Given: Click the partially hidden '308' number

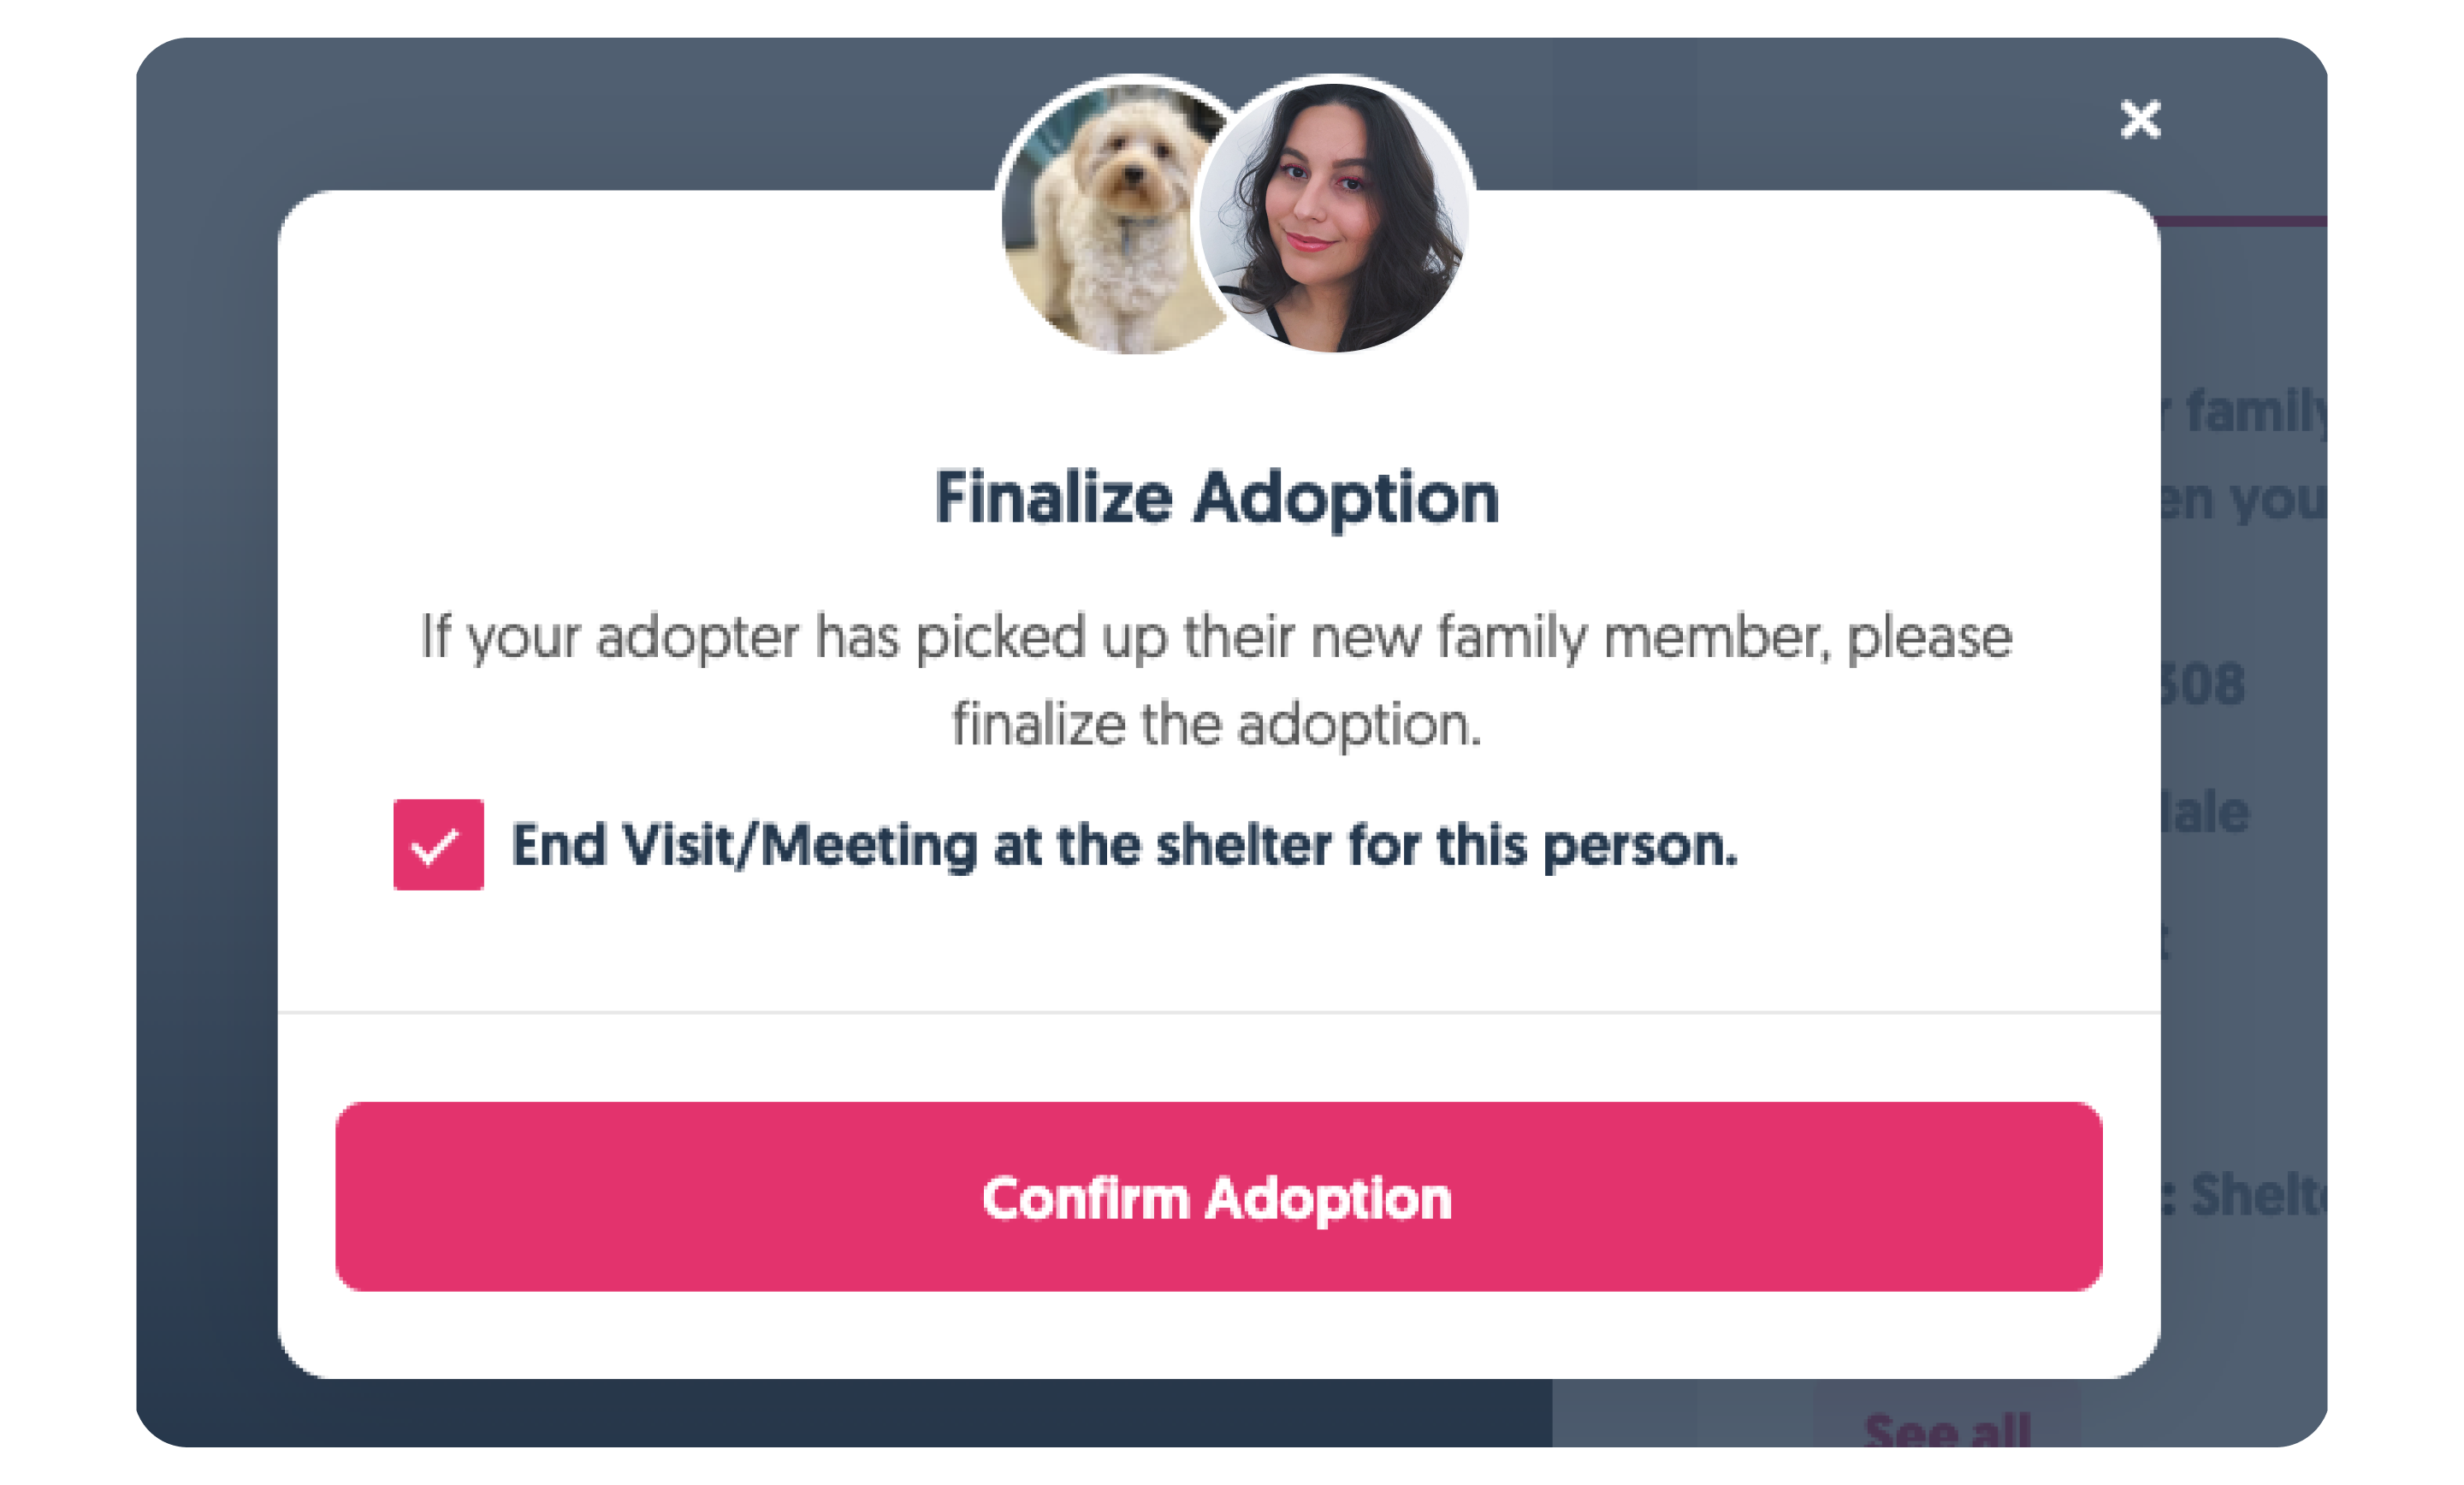Looking at the screenshot, I should click(x=2203, y=685).
